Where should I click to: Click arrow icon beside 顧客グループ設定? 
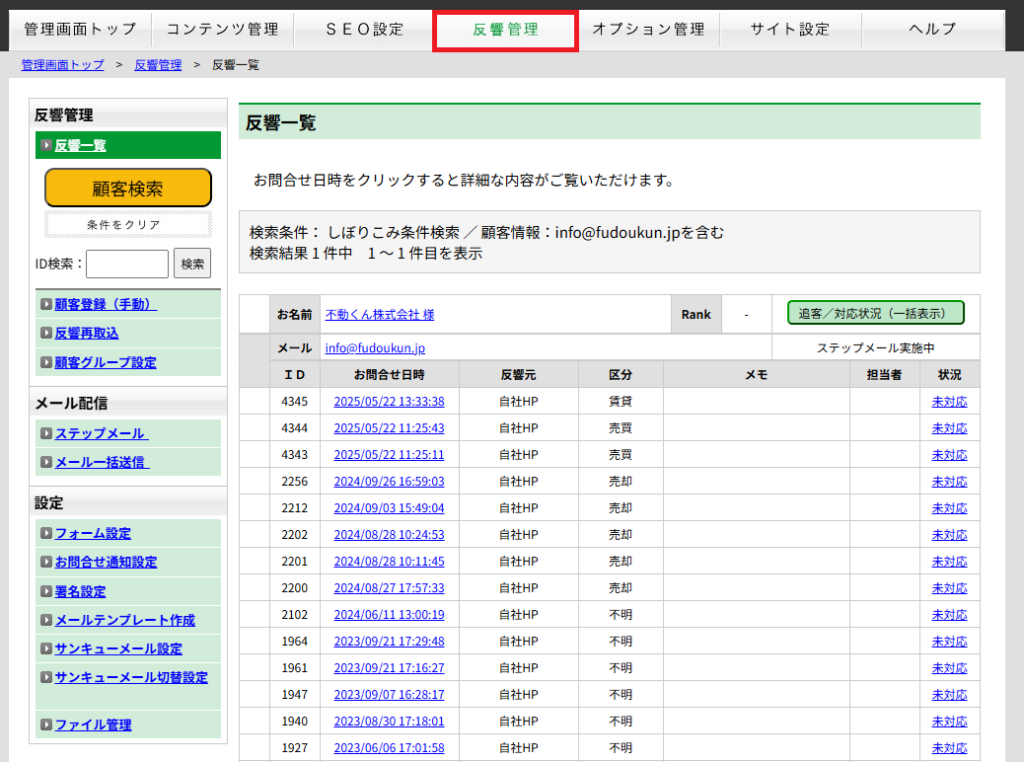pyautogui.click(x=46, y=363)
